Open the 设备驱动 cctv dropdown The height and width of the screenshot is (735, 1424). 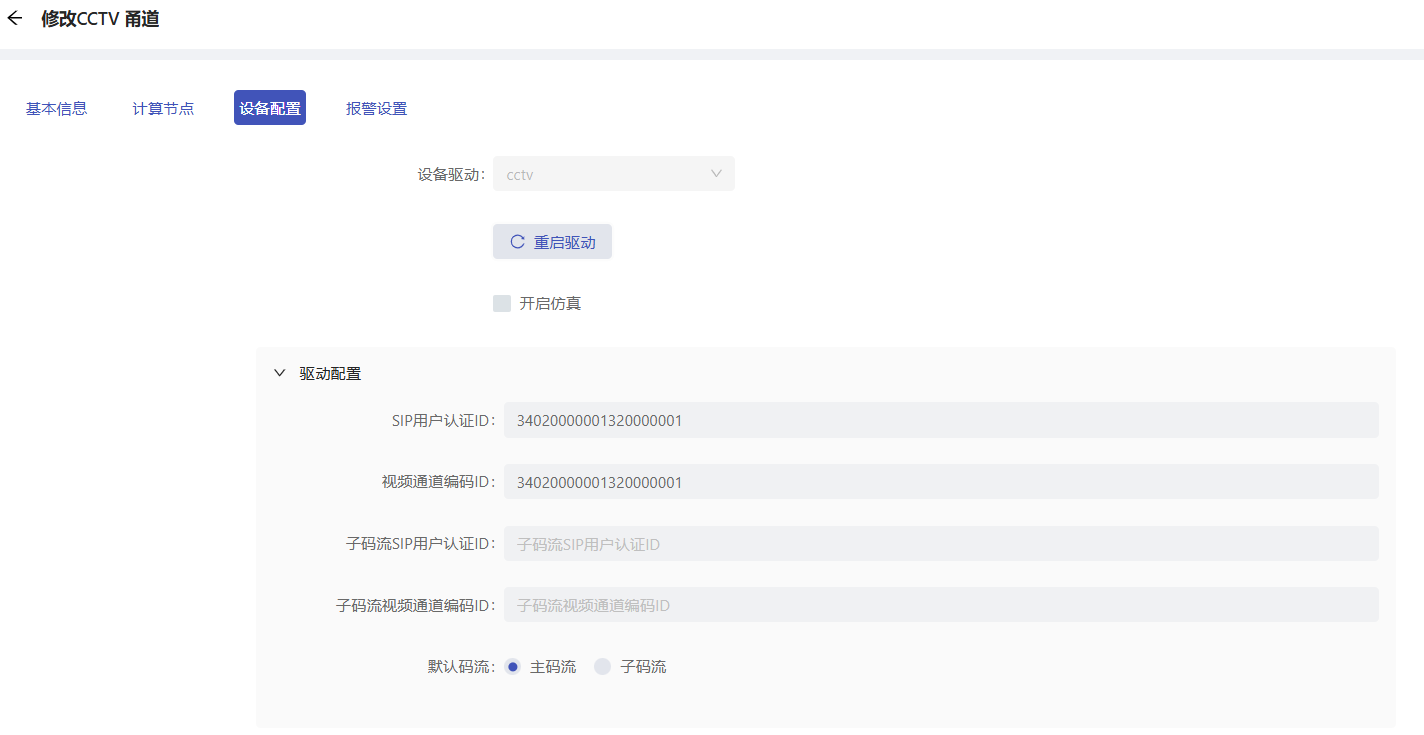[614, 174]
